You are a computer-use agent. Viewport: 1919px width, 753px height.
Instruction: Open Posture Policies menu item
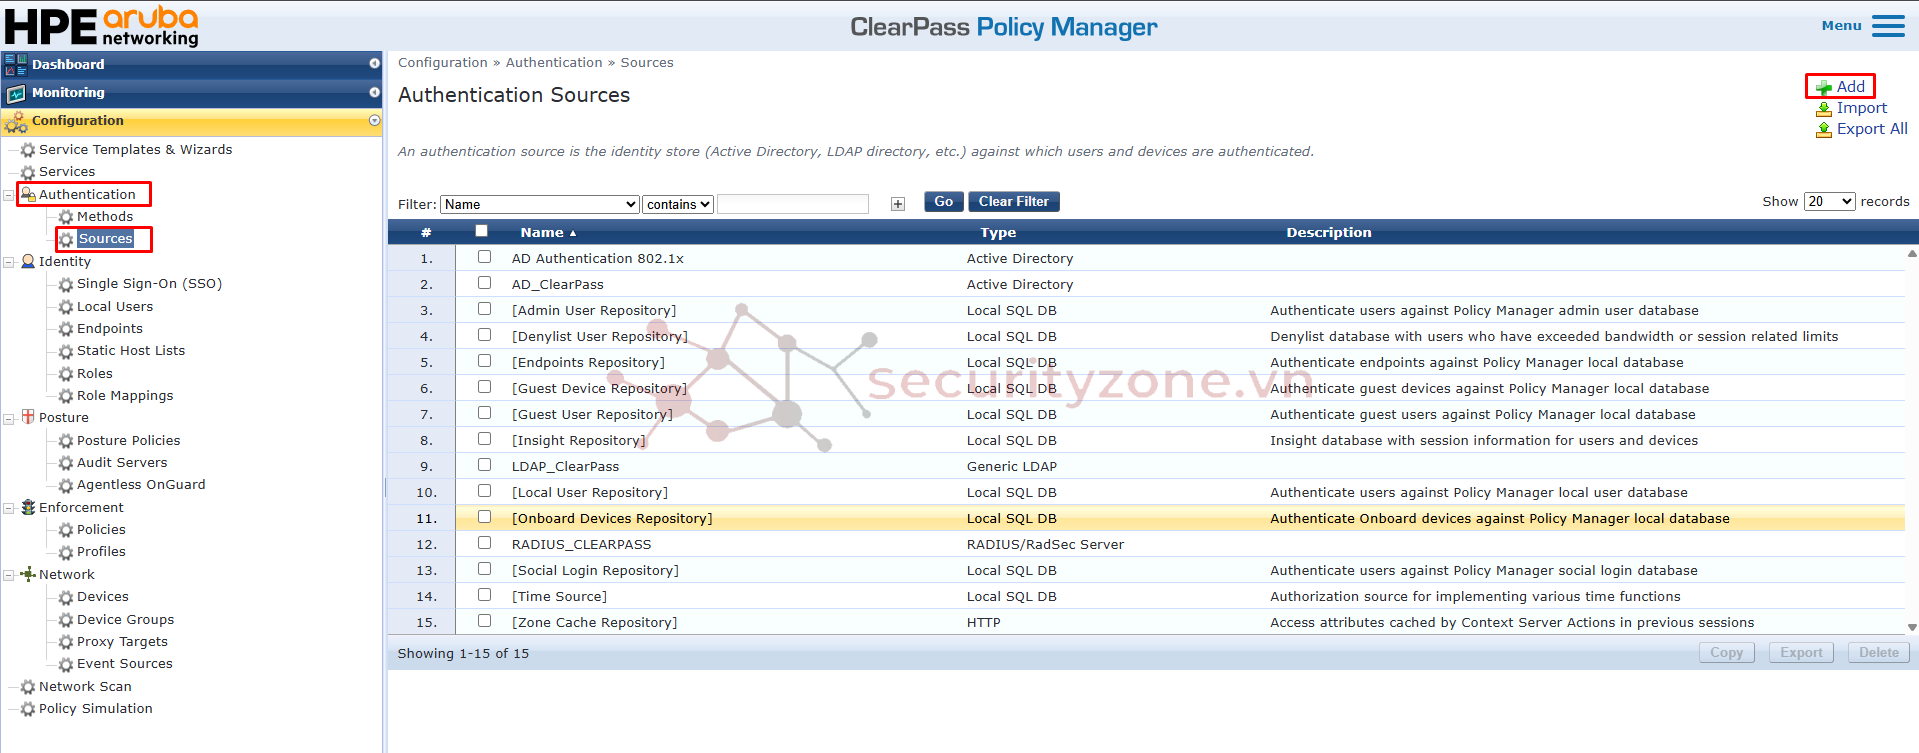[128, 441]
